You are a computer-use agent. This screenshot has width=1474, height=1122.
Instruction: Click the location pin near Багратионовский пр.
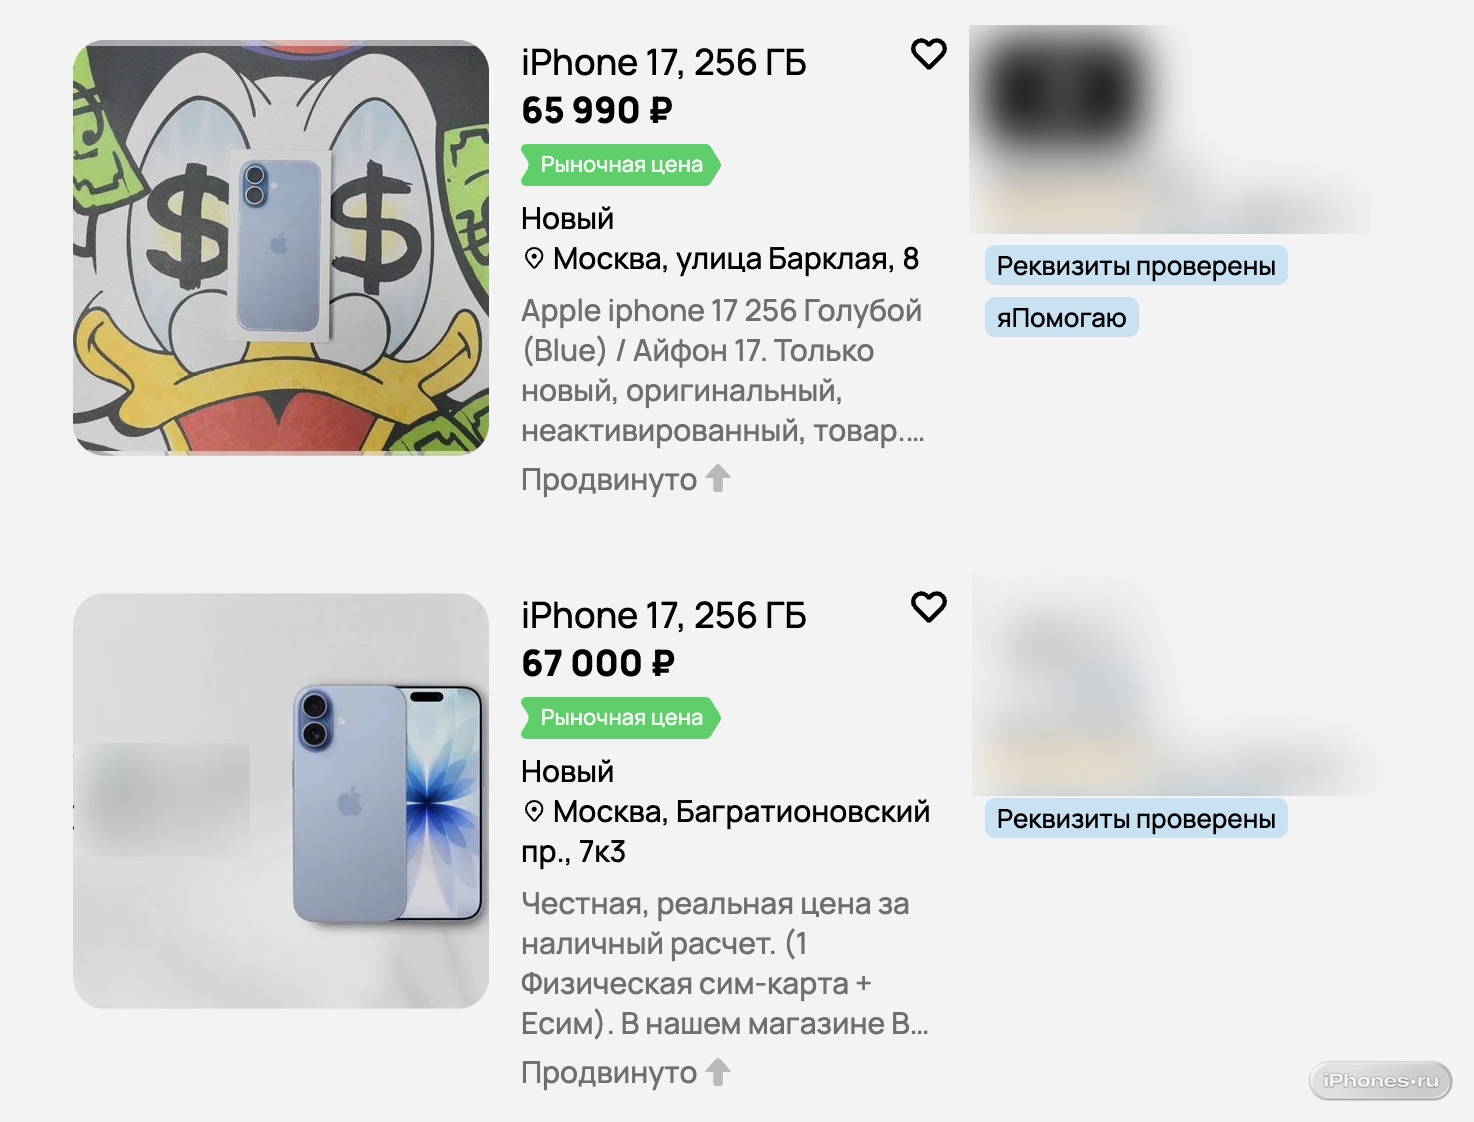pos(534,812)
